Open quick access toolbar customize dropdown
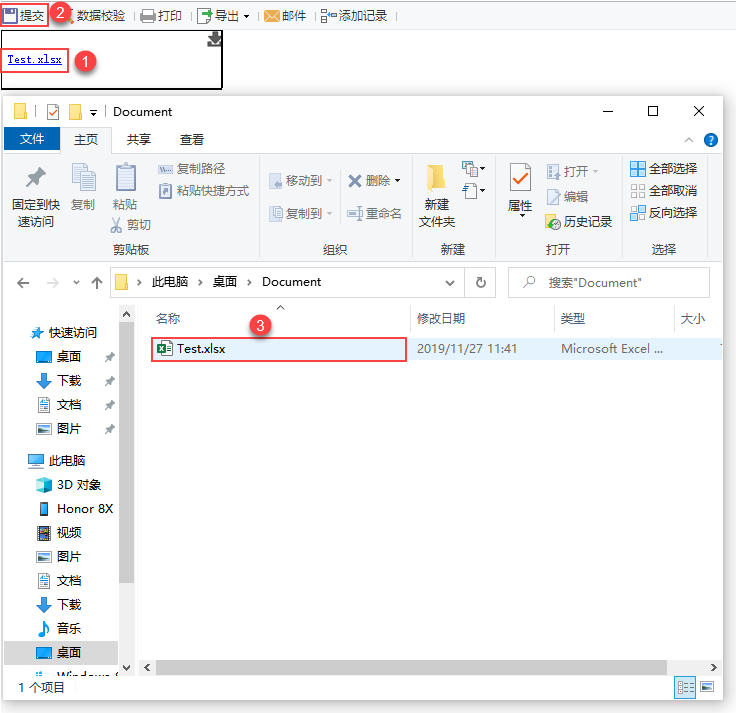736x713 pixels. 93,113
